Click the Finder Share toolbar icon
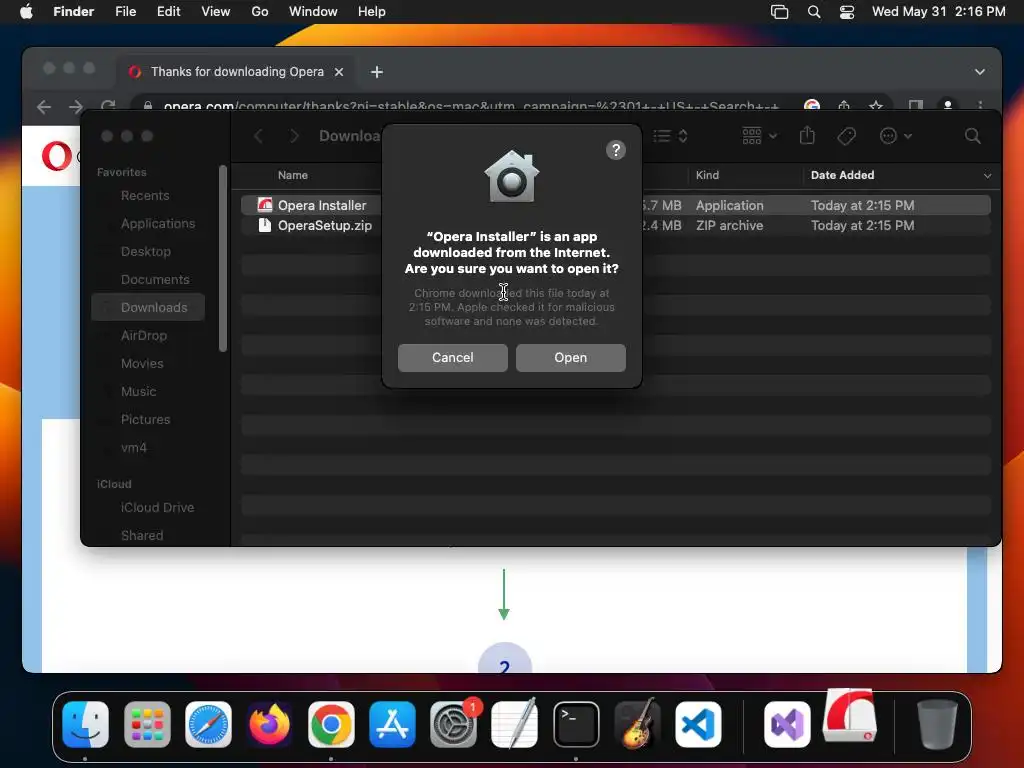This screenshot has width=1024, height=768. [807, 135]
